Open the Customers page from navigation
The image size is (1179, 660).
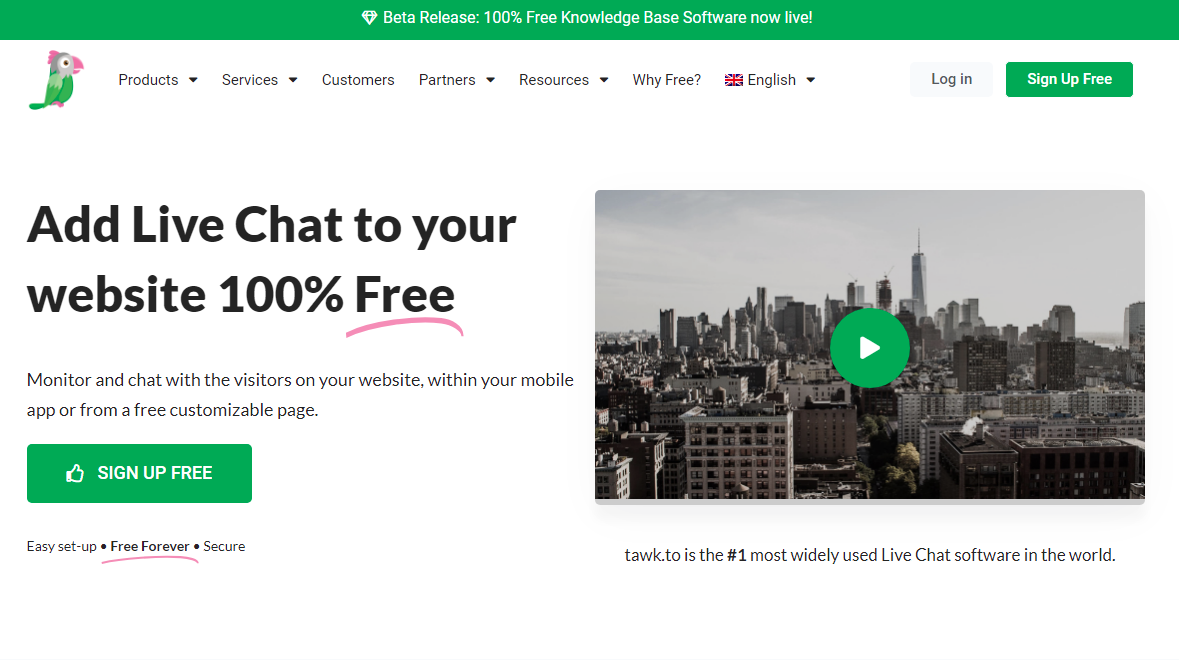(358, 80)
